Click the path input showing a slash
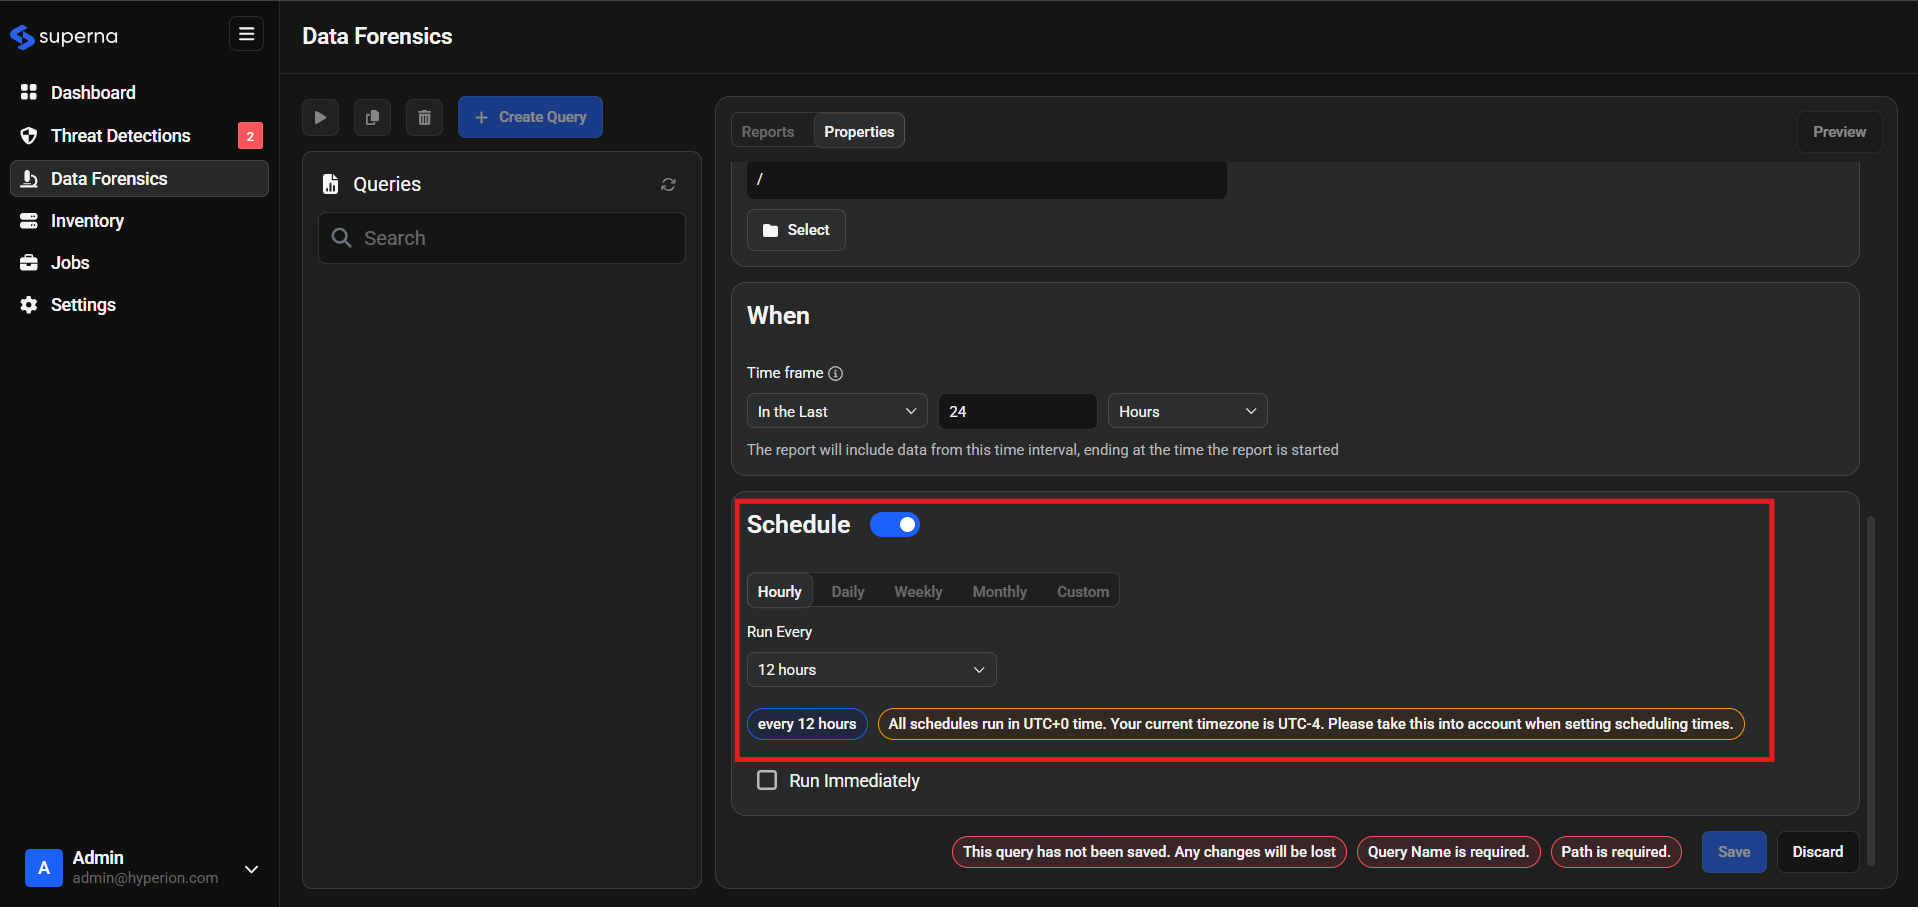 [x=986, y=179]
